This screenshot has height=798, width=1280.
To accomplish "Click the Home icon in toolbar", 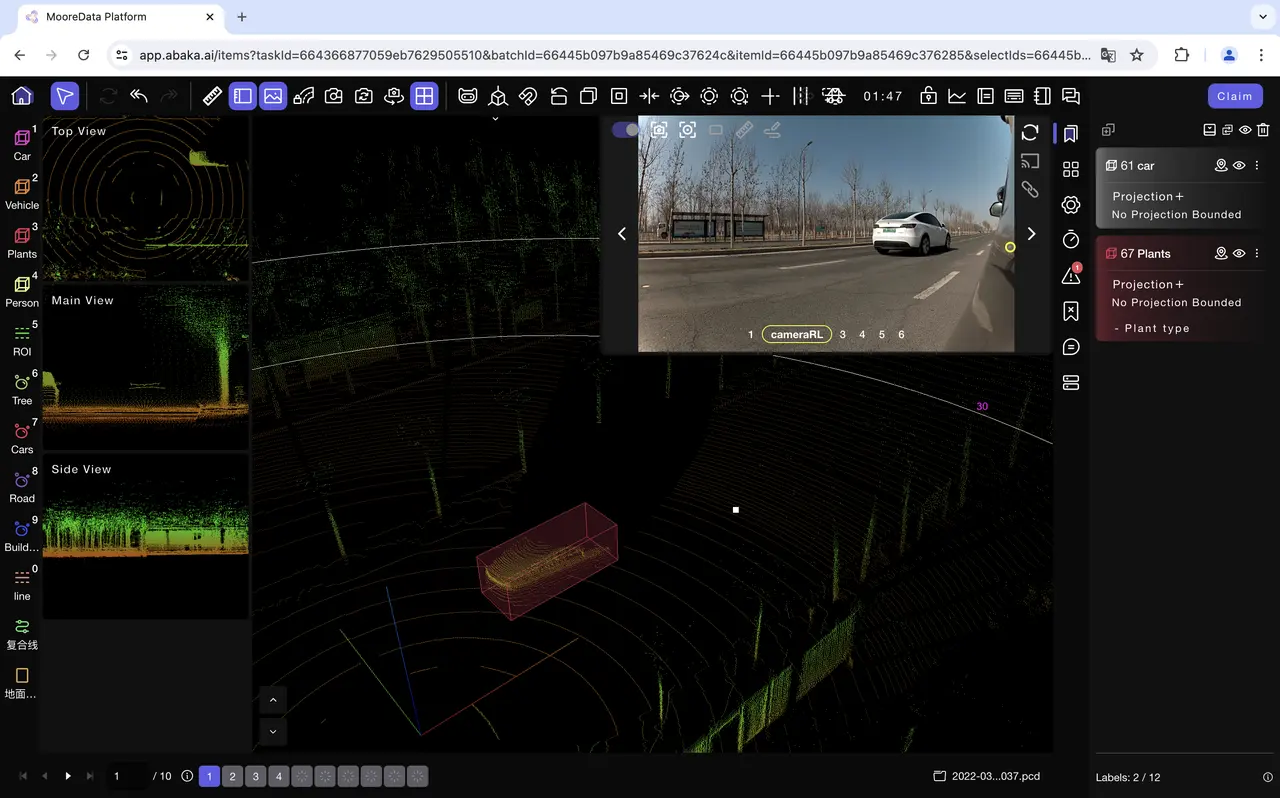I will pyautogui.click(x=22, y=96).
